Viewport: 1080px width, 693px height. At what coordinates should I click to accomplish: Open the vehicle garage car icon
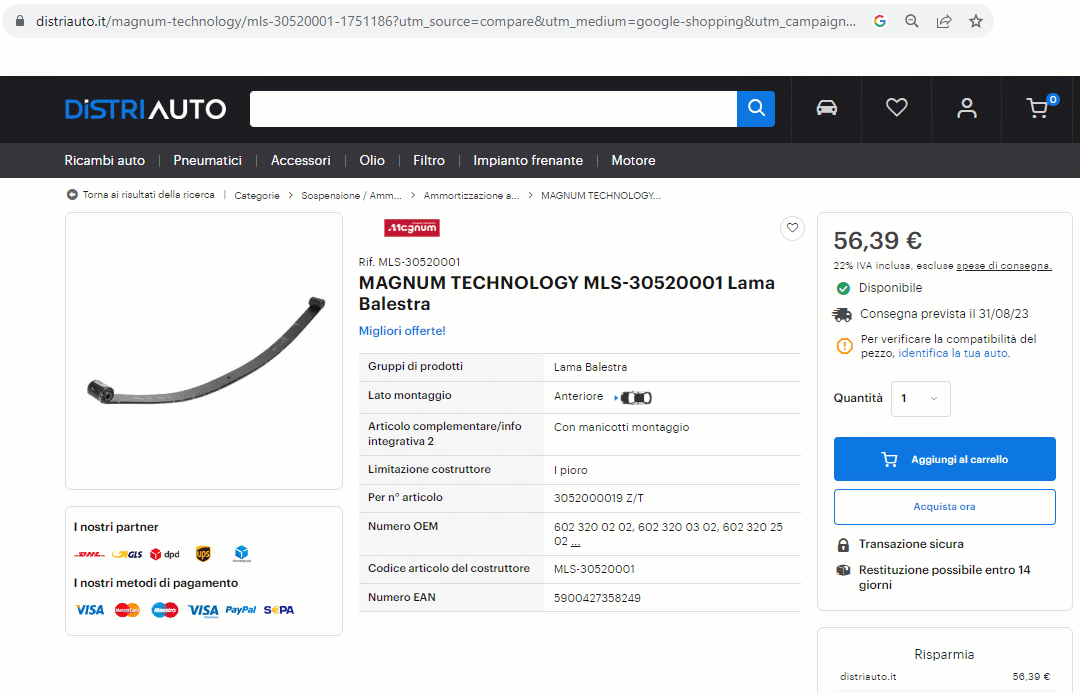[x=826, y=108]
